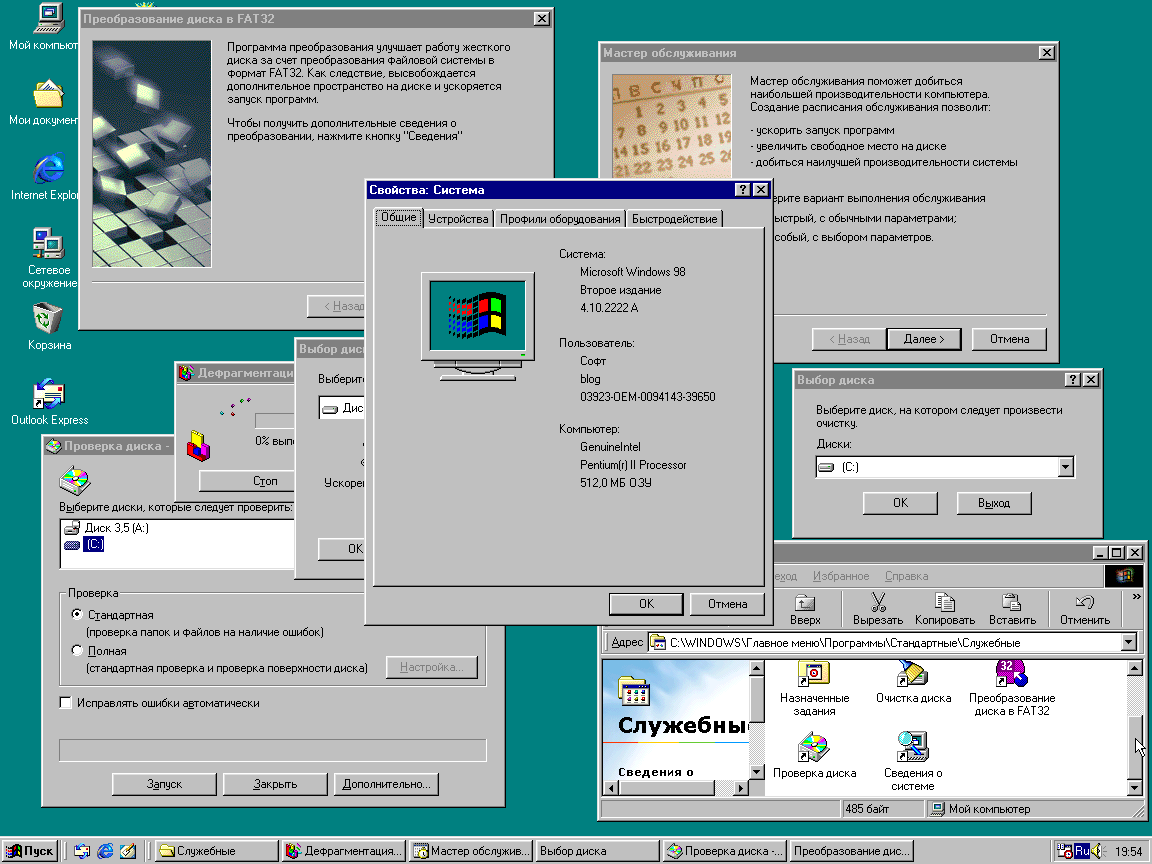Switch to Преобразование диска taskbar button
1152x864 pixels.
852,851
